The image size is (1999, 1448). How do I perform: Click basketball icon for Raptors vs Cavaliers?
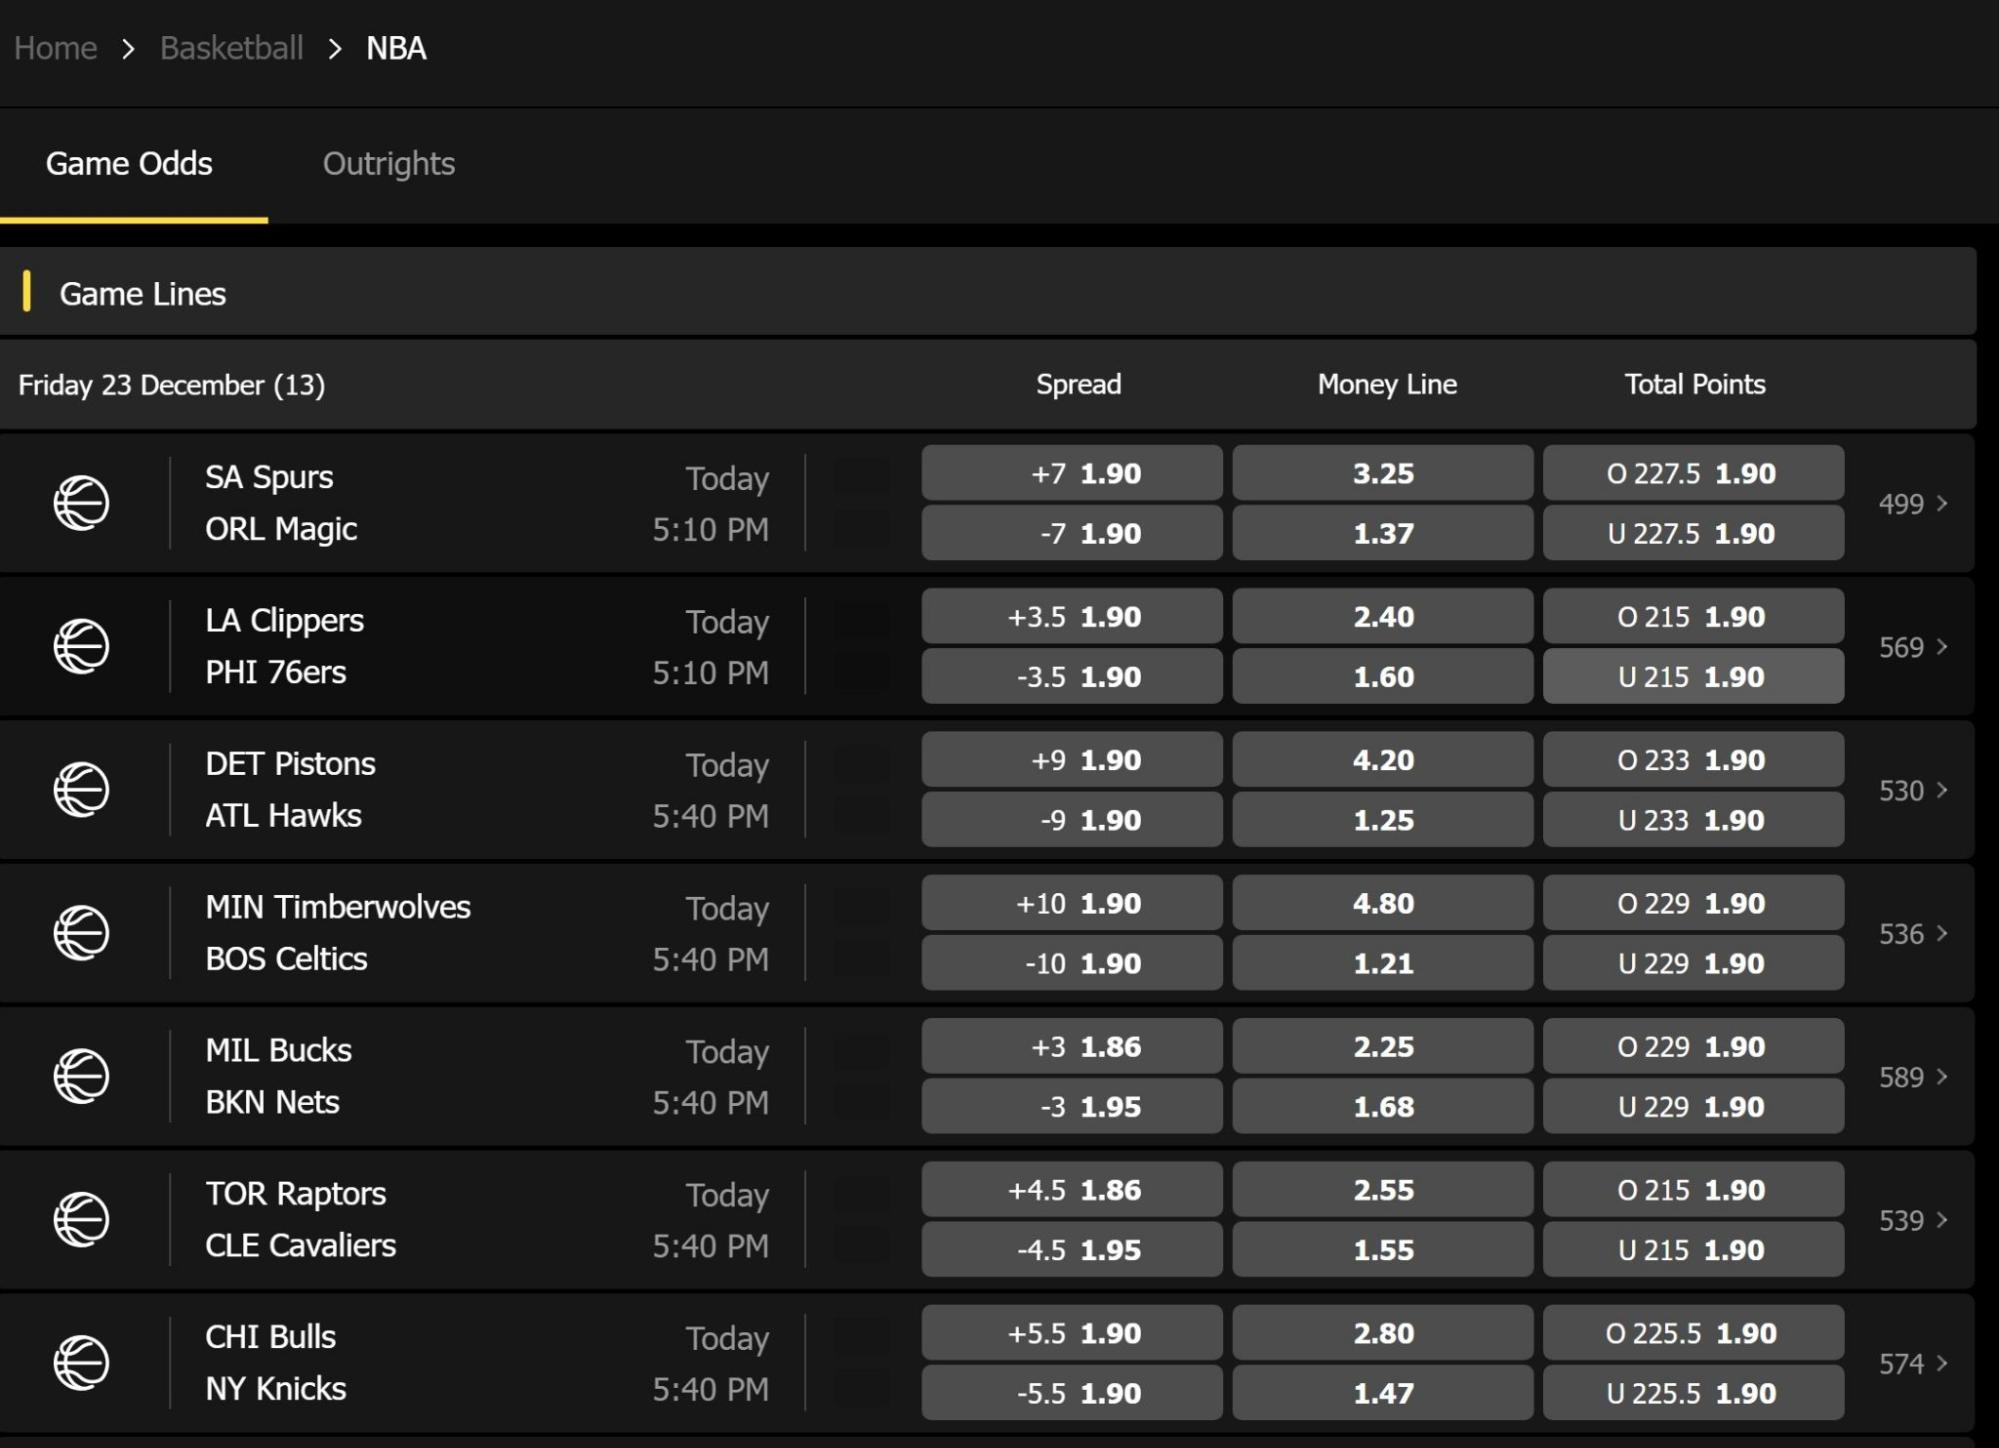tap(81, 1219)
